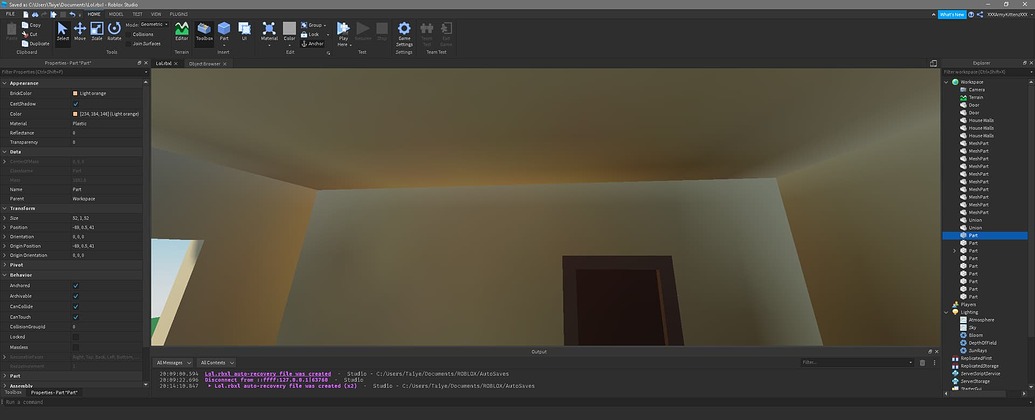Click the Duplicate icon in Clipboard
This screenshot has height=420, width=1035.
click(x=25, y=44)
